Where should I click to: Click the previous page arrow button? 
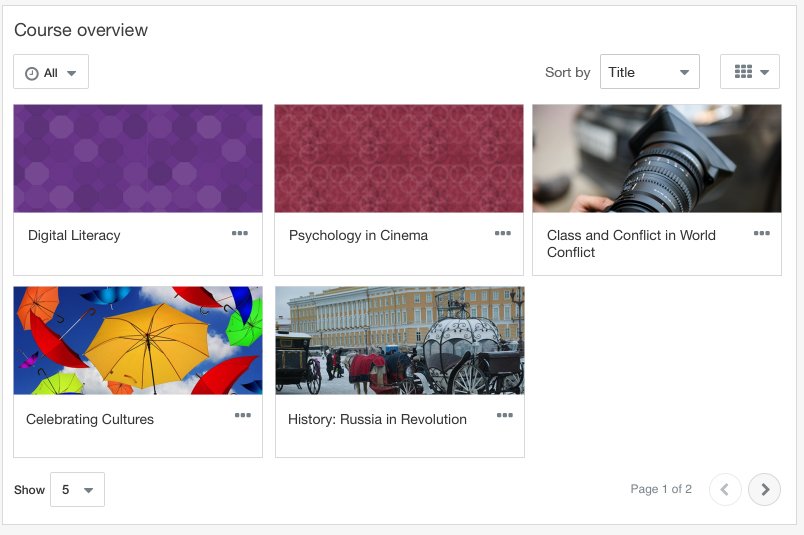tap(725, 489)
